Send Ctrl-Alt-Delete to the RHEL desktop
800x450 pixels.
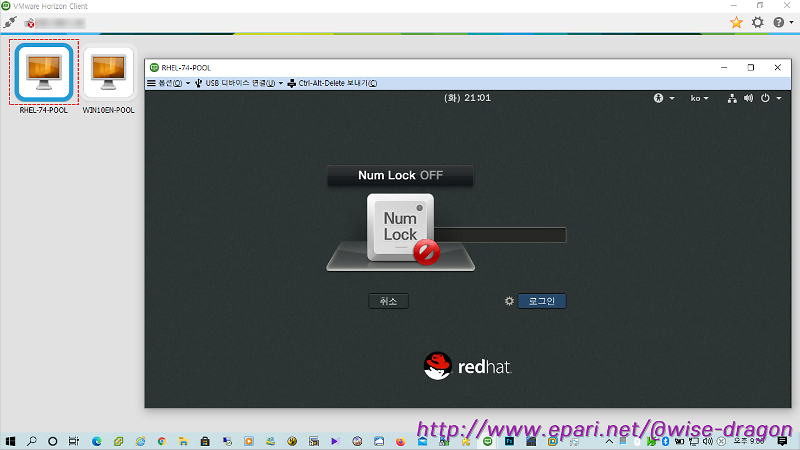[332, 83]
